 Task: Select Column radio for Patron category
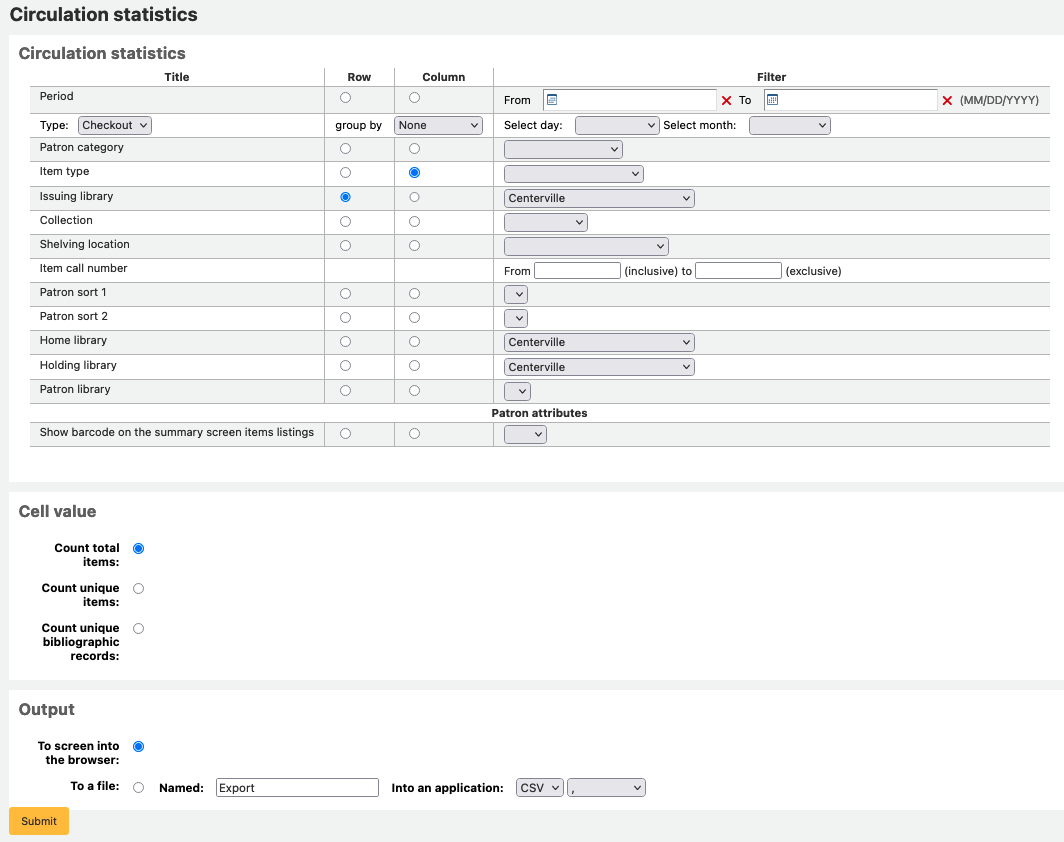(414, 148)
